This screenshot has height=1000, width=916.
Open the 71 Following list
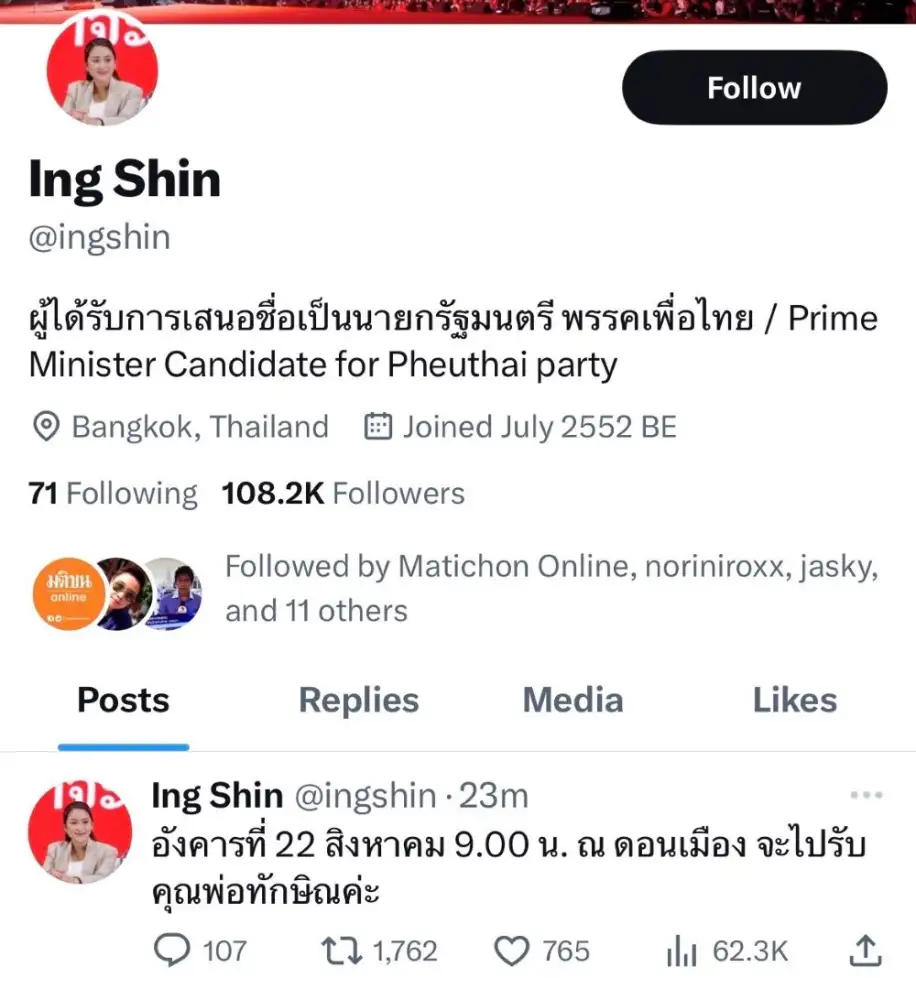point(113,493)
